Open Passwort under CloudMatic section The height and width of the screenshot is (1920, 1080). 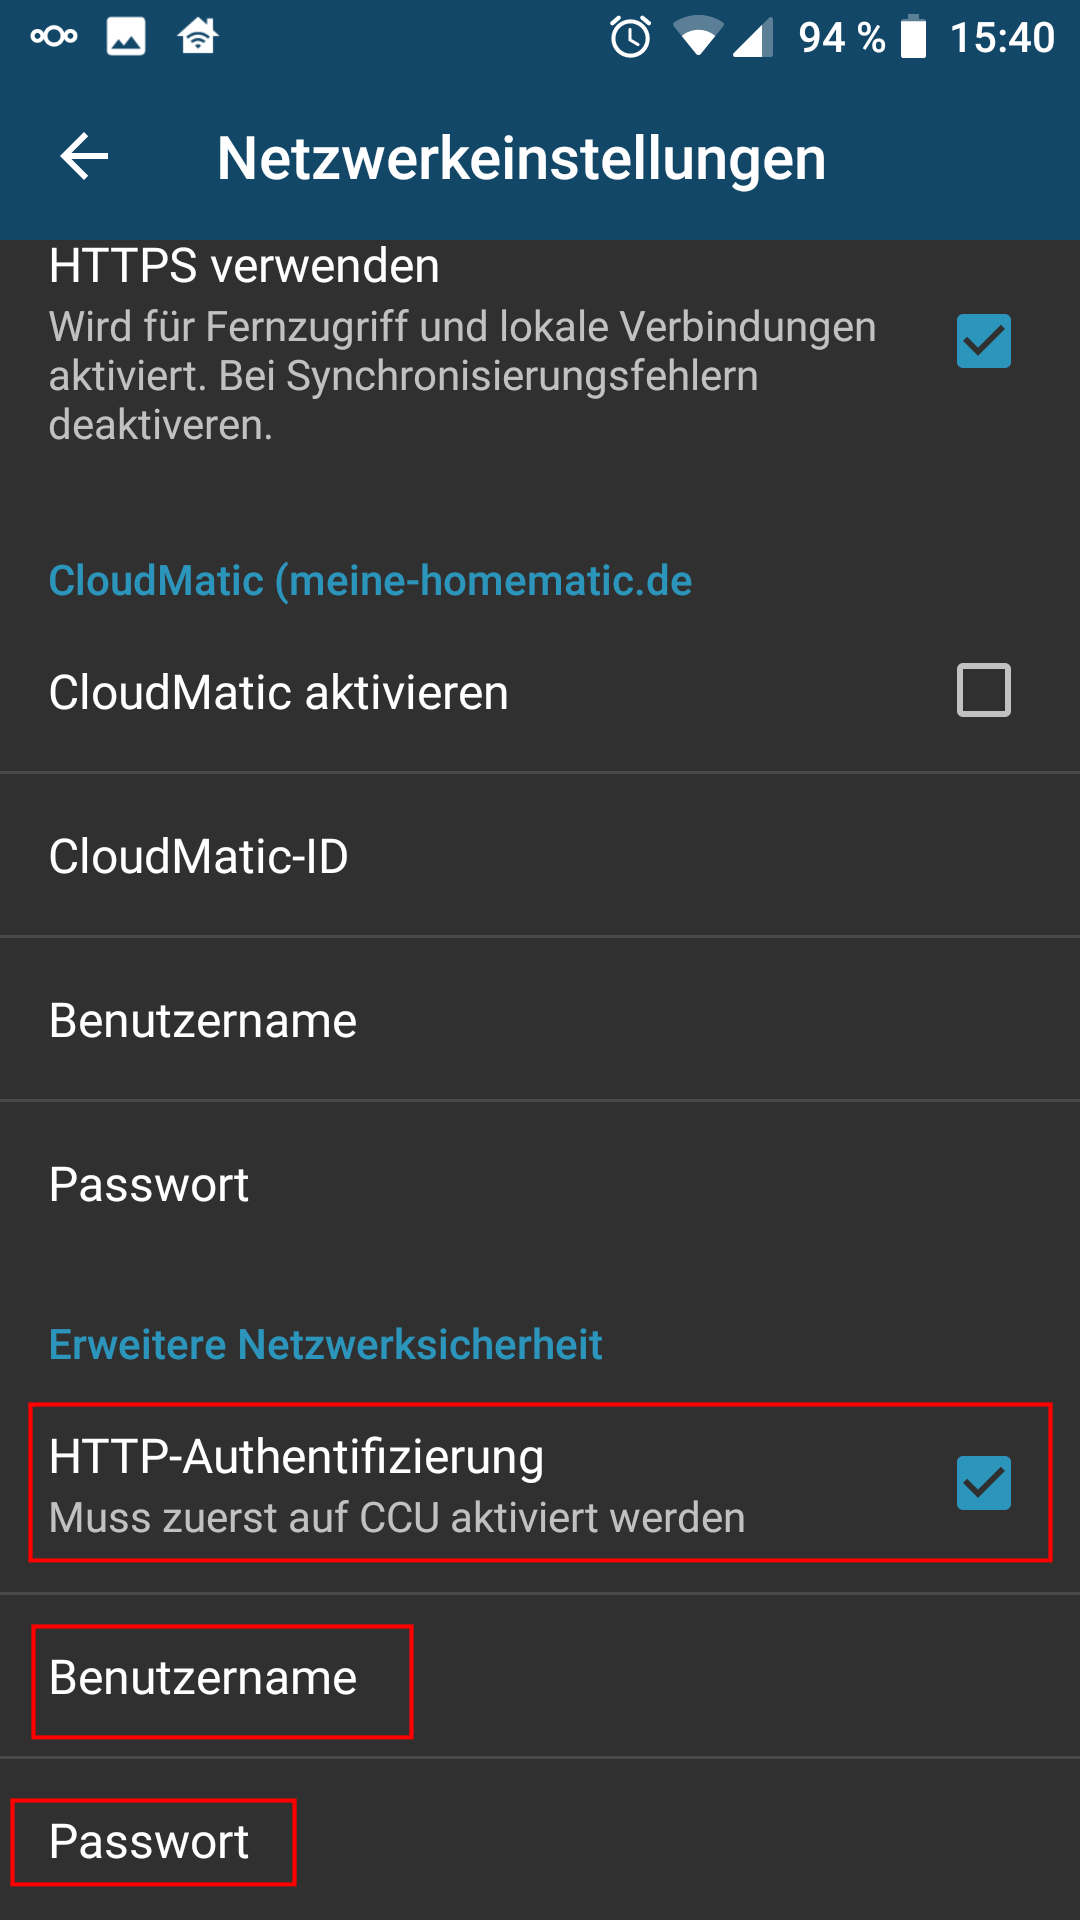point(149,1185)
